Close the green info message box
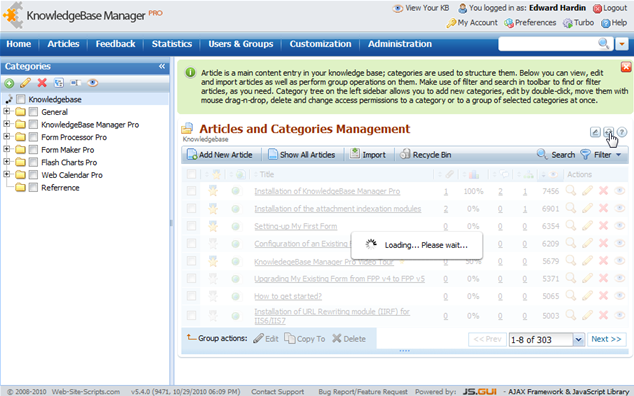This screenshot has width=634, height=396. pos(626,67)
